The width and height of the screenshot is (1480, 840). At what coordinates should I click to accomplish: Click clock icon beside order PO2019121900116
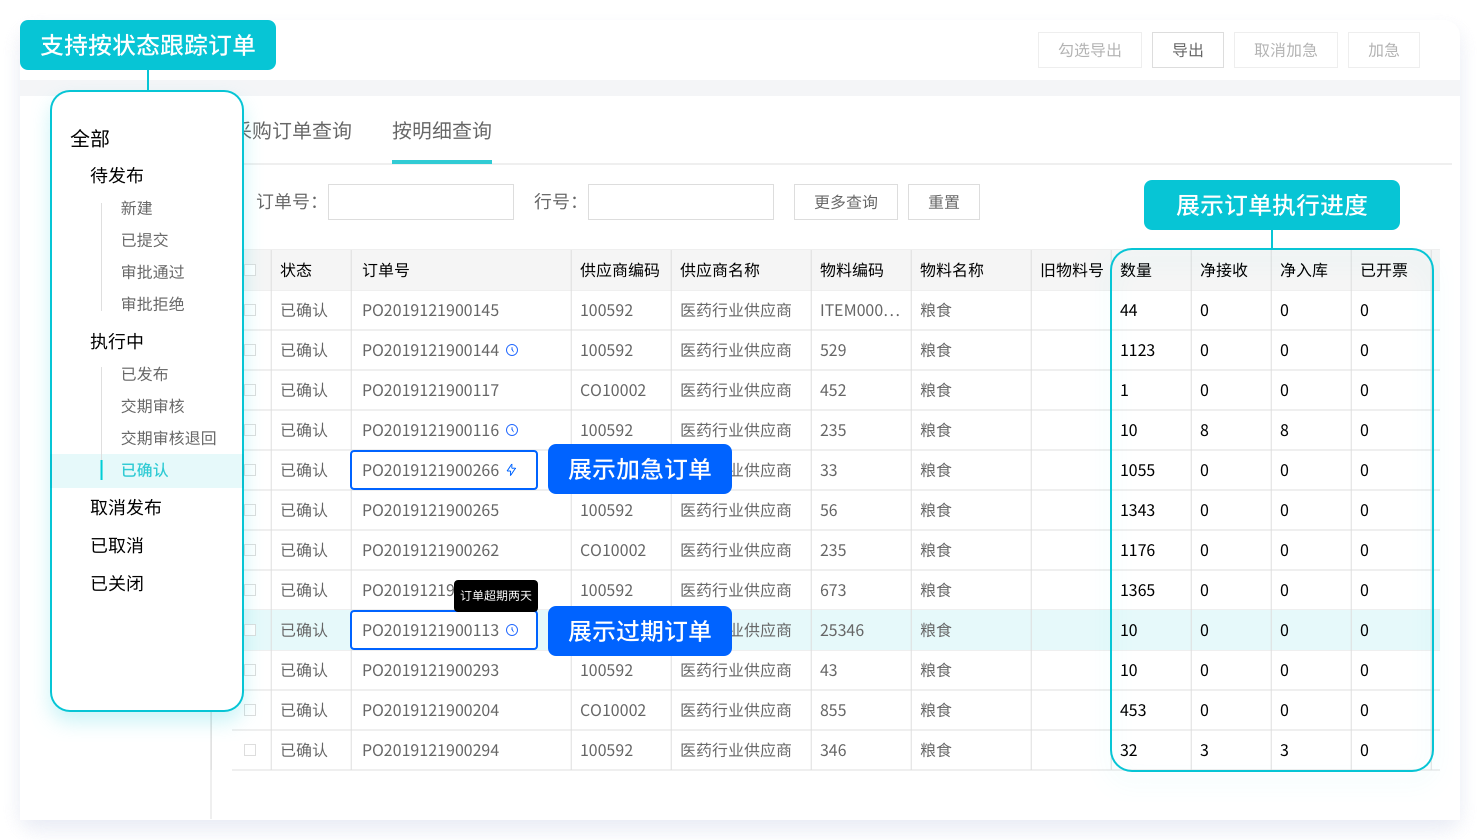(512, 430)
